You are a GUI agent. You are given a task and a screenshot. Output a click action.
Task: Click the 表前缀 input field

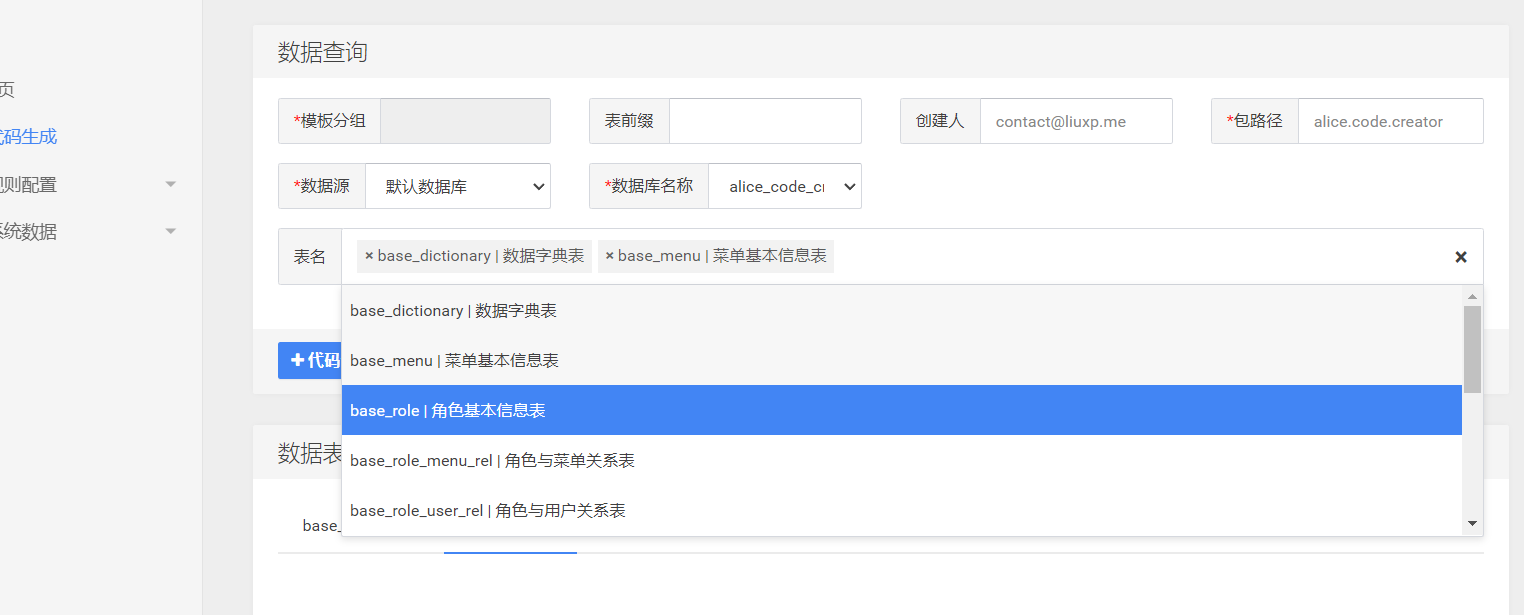(x=765, y=121)
